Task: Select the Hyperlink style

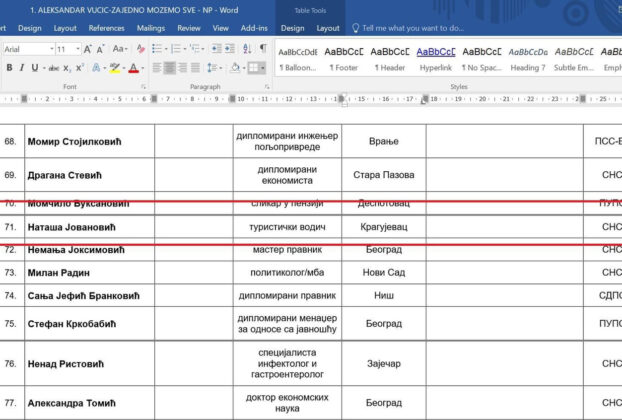Action: 435,57
